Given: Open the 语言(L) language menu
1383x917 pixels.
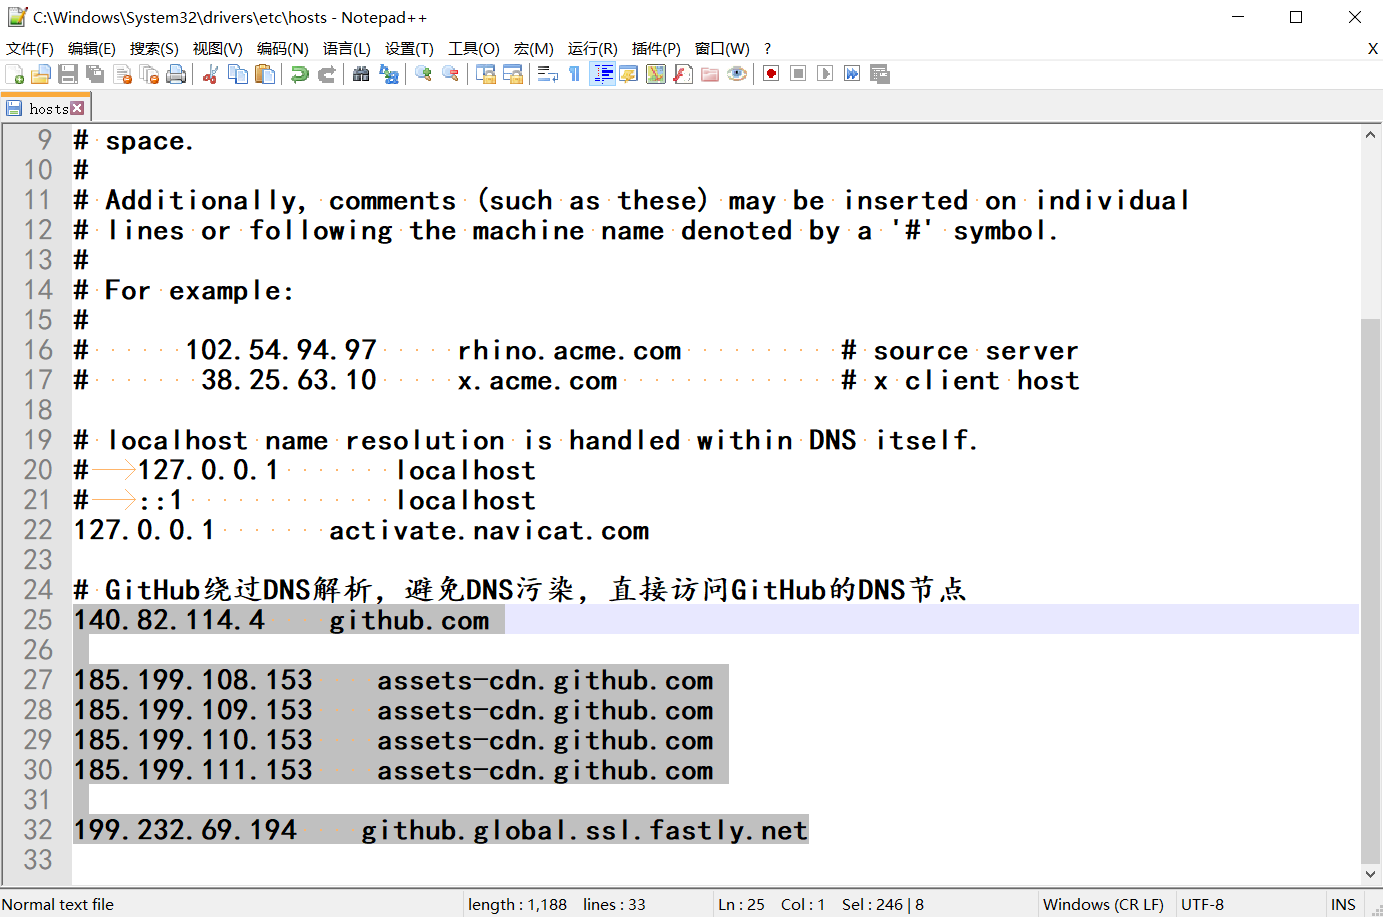Looking at the screenshot, I should tap(346, 49).
